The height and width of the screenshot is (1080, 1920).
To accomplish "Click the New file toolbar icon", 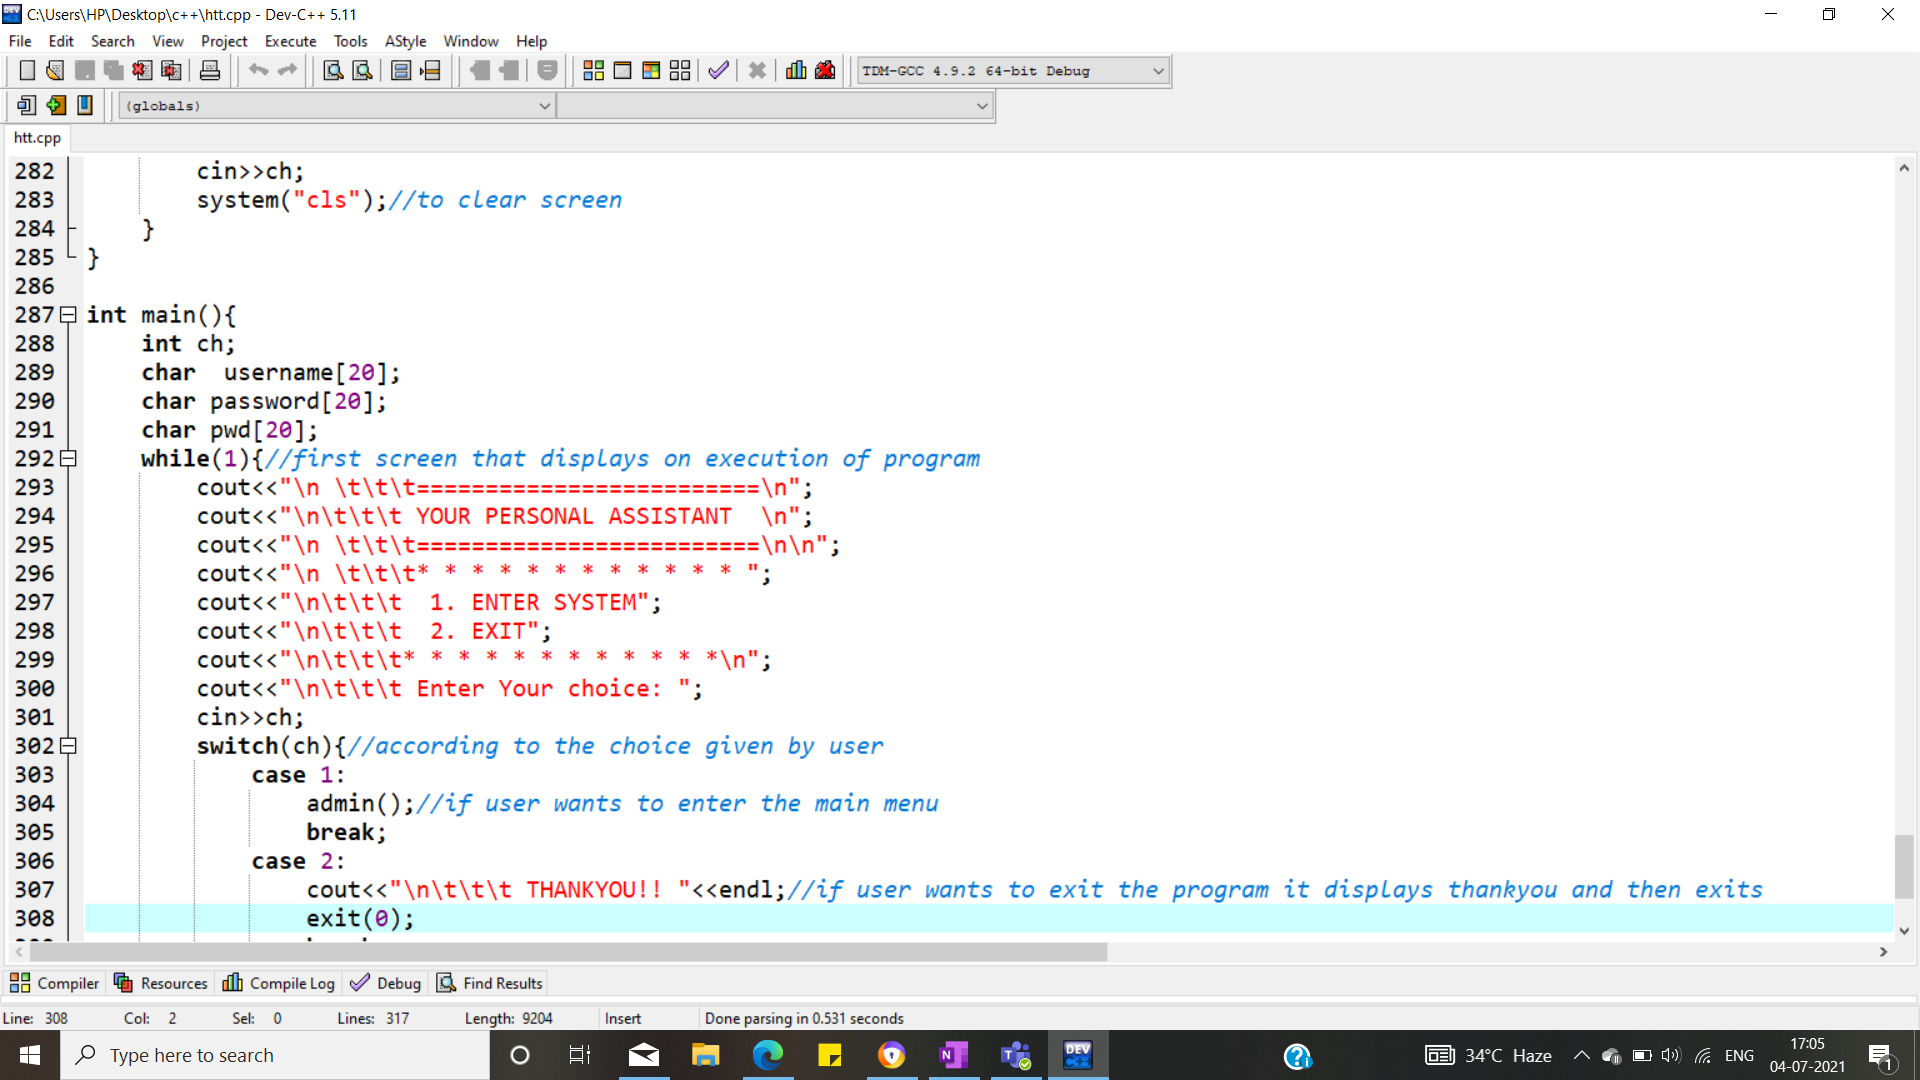I will pos(27,70).
